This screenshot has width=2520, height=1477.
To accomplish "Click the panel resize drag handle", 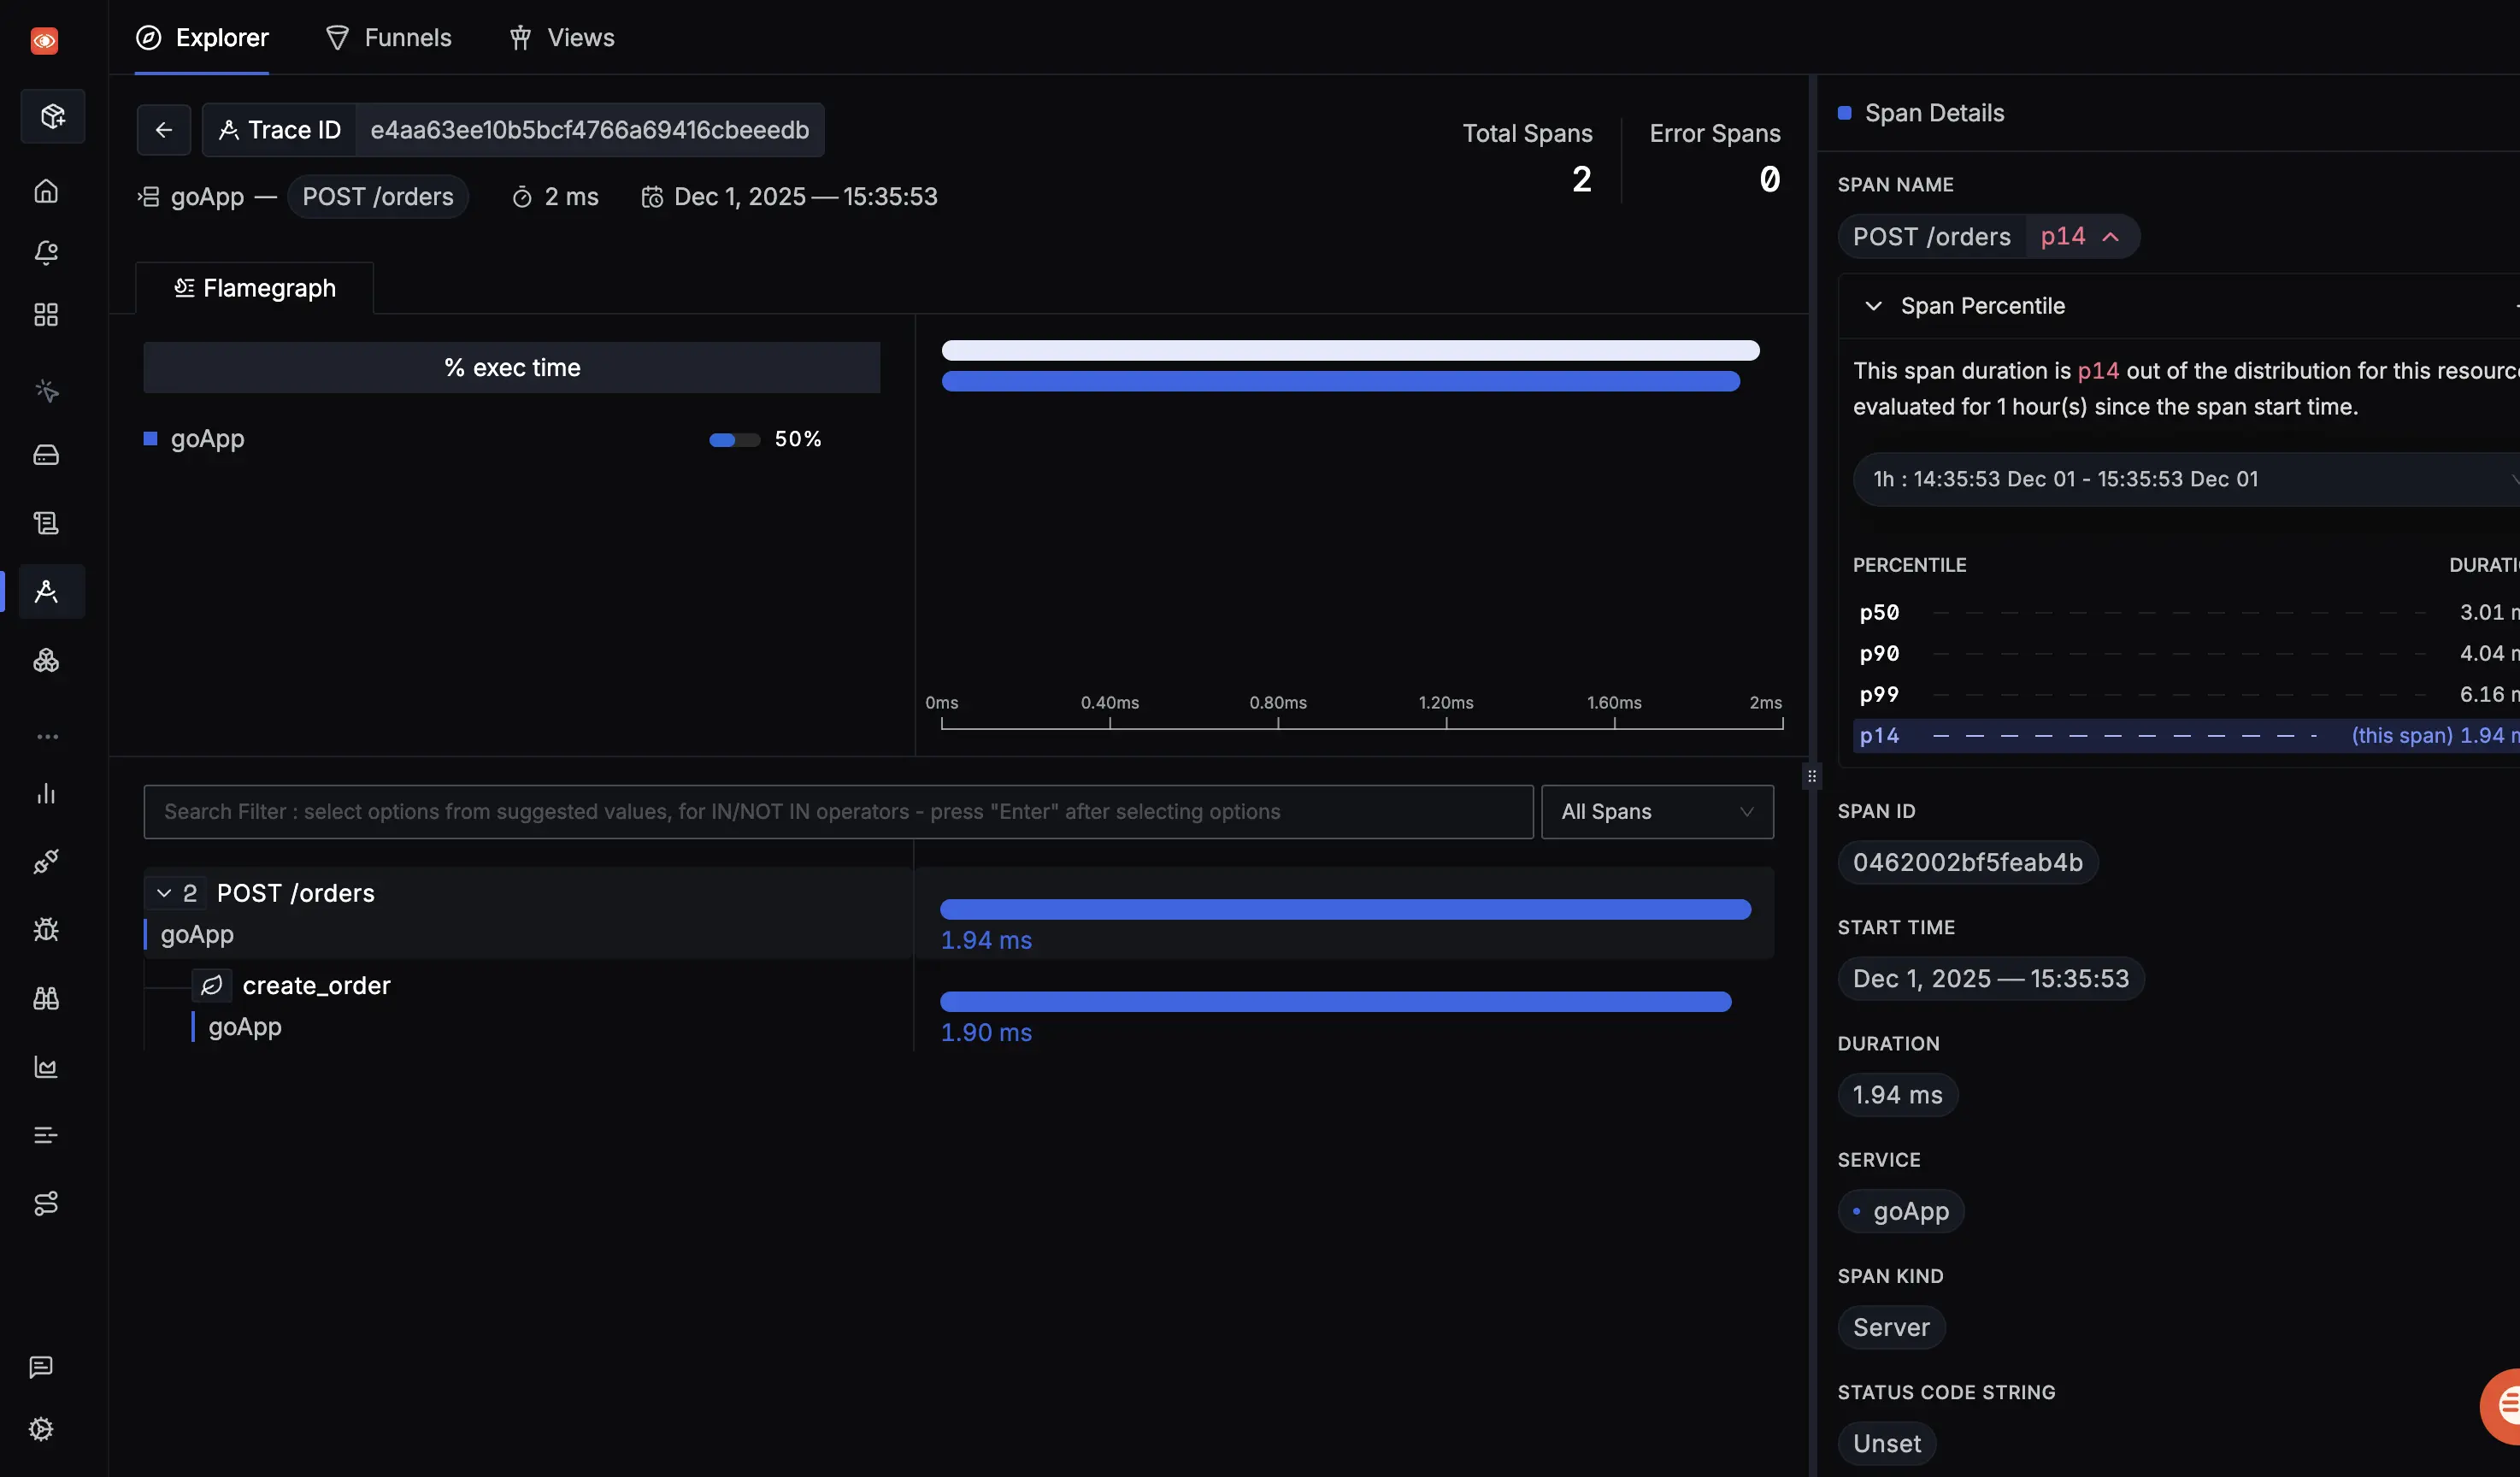I will [1811, 776].
